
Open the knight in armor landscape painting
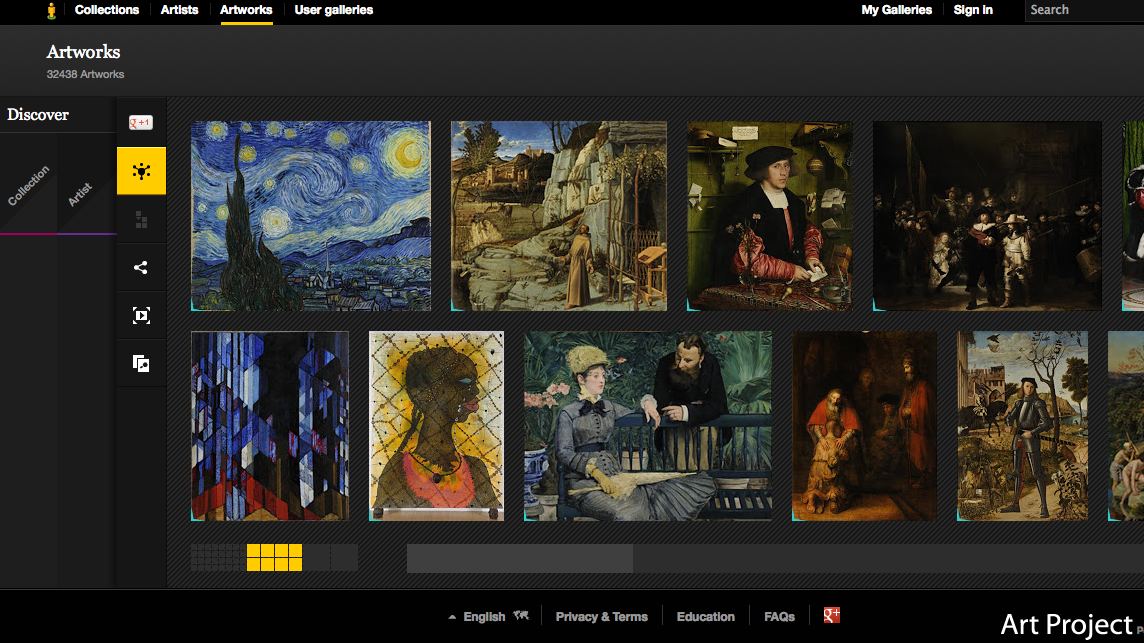(x=1022, y=426)
